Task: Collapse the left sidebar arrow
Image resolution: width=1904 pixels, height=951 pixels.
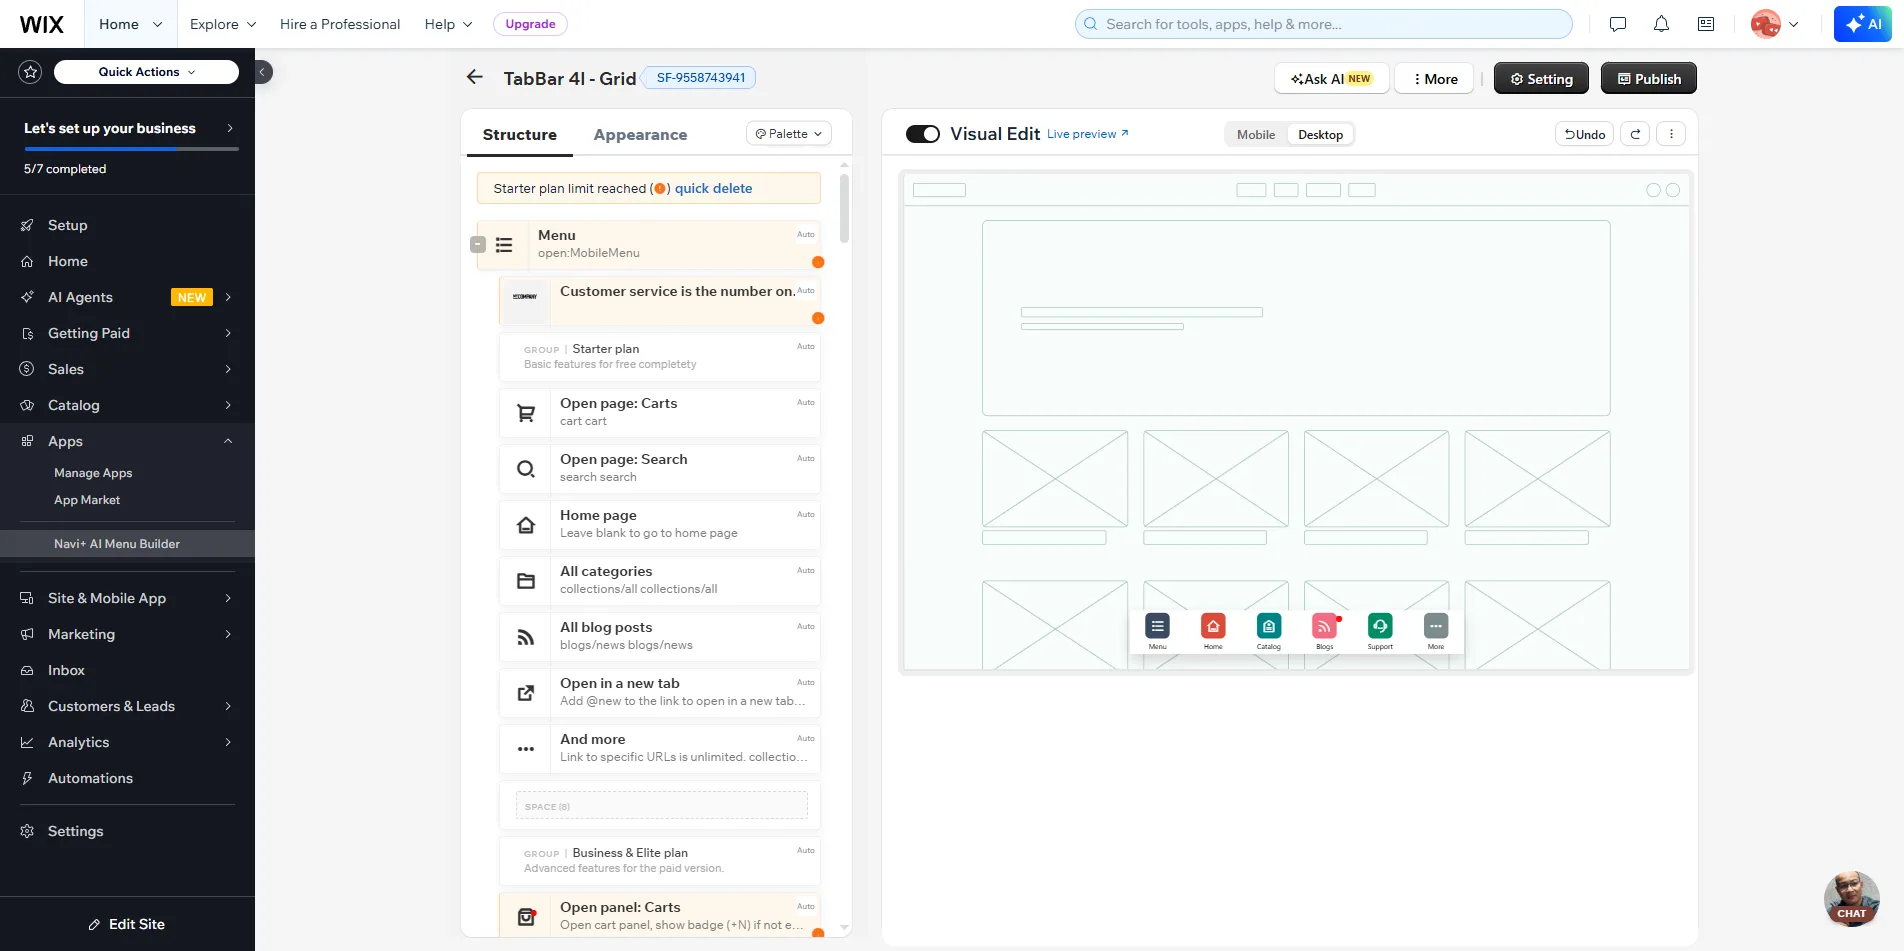Action: point(263,72)
